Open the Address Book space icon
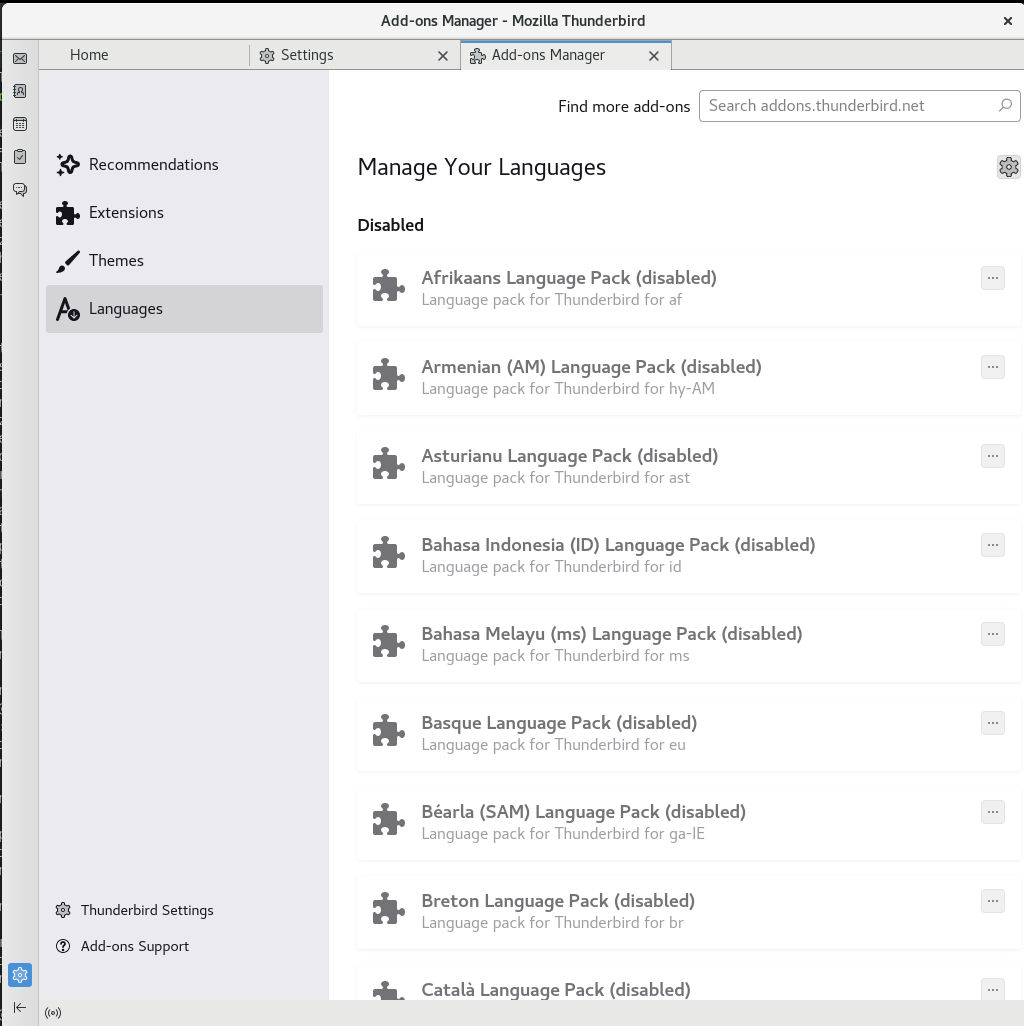Image resolution: width=1024 pixels, height=1026 pixels. point(19,91)
